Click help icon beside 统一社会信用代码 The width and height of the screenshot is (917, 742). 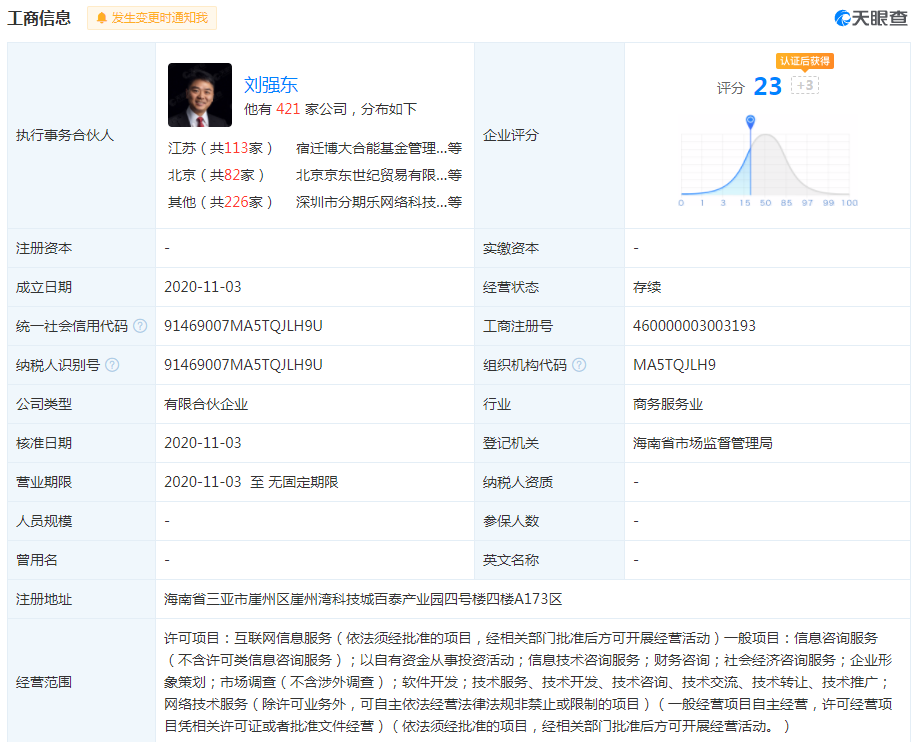[x=140, y=326]
